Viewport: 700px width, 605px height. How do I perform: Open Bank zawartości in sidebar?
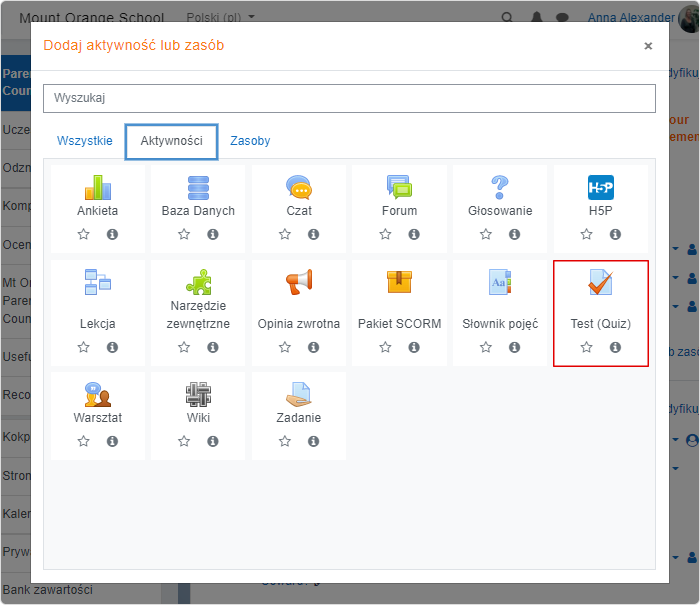coord(47,589)
